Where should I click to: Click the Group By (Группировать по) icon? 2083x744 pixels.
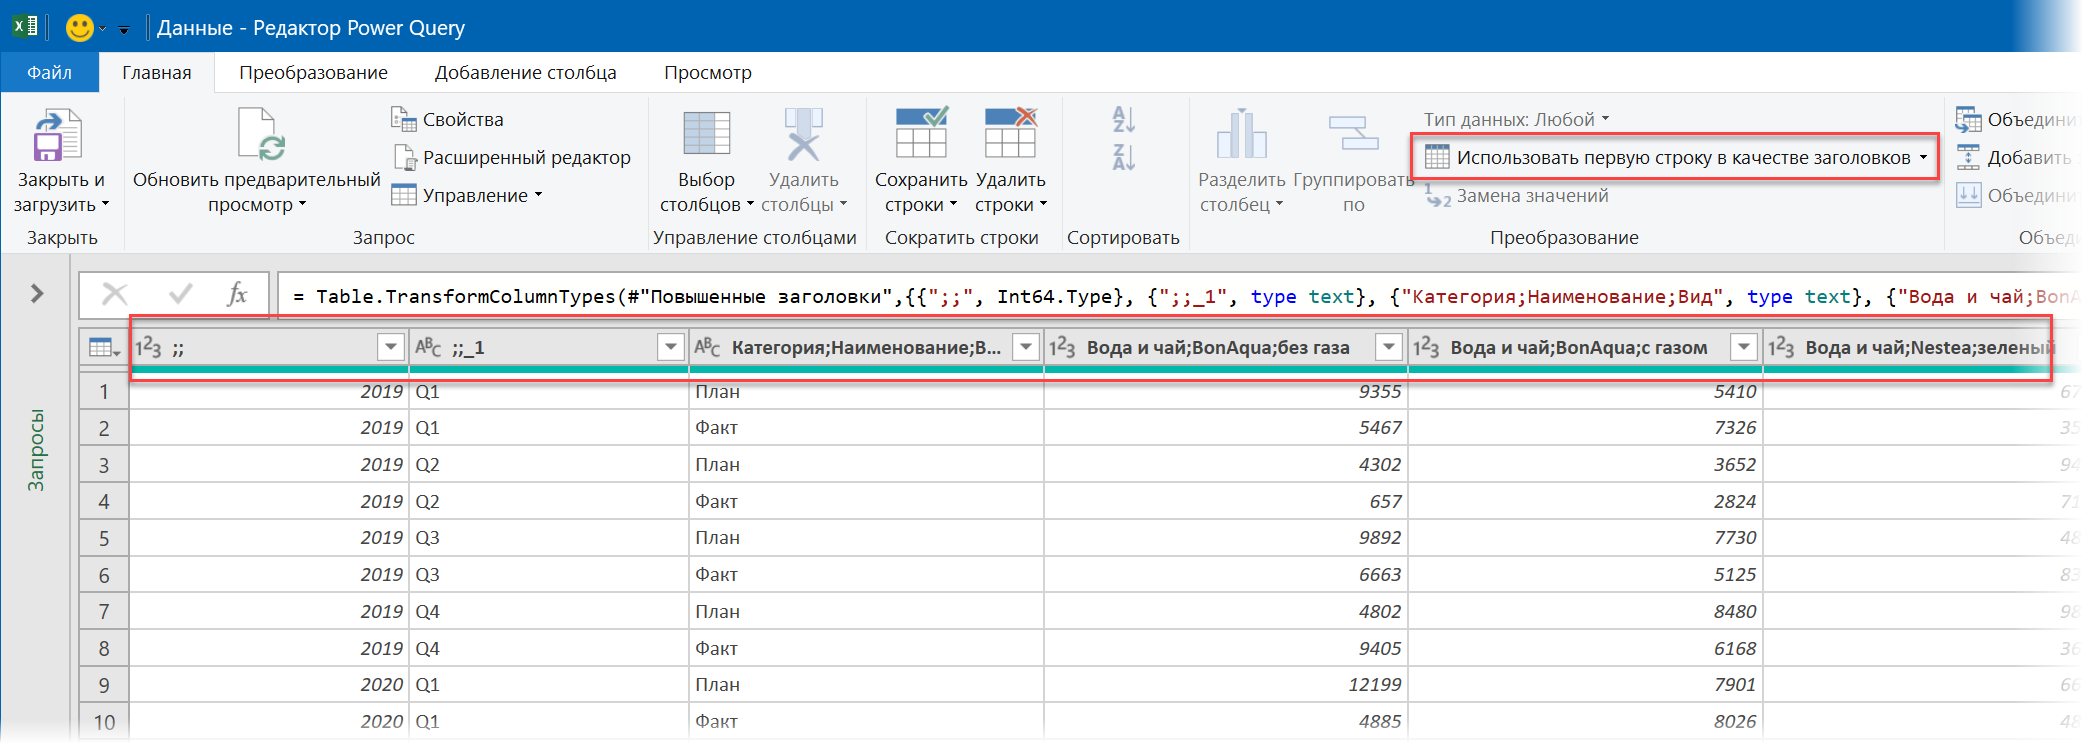[1353, 133]
